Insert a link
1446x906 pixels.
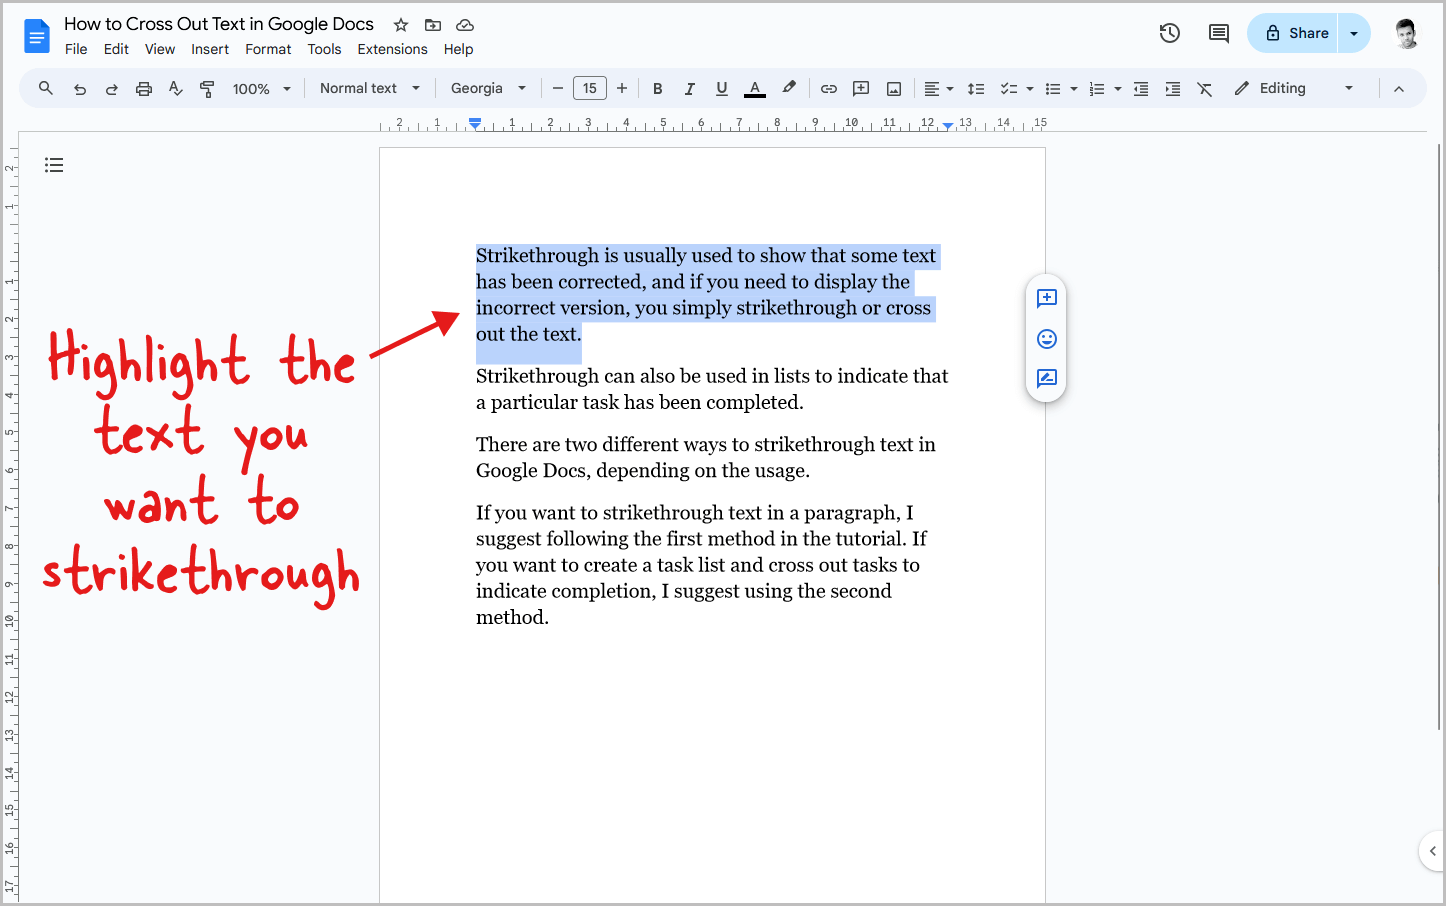(829, 89)
